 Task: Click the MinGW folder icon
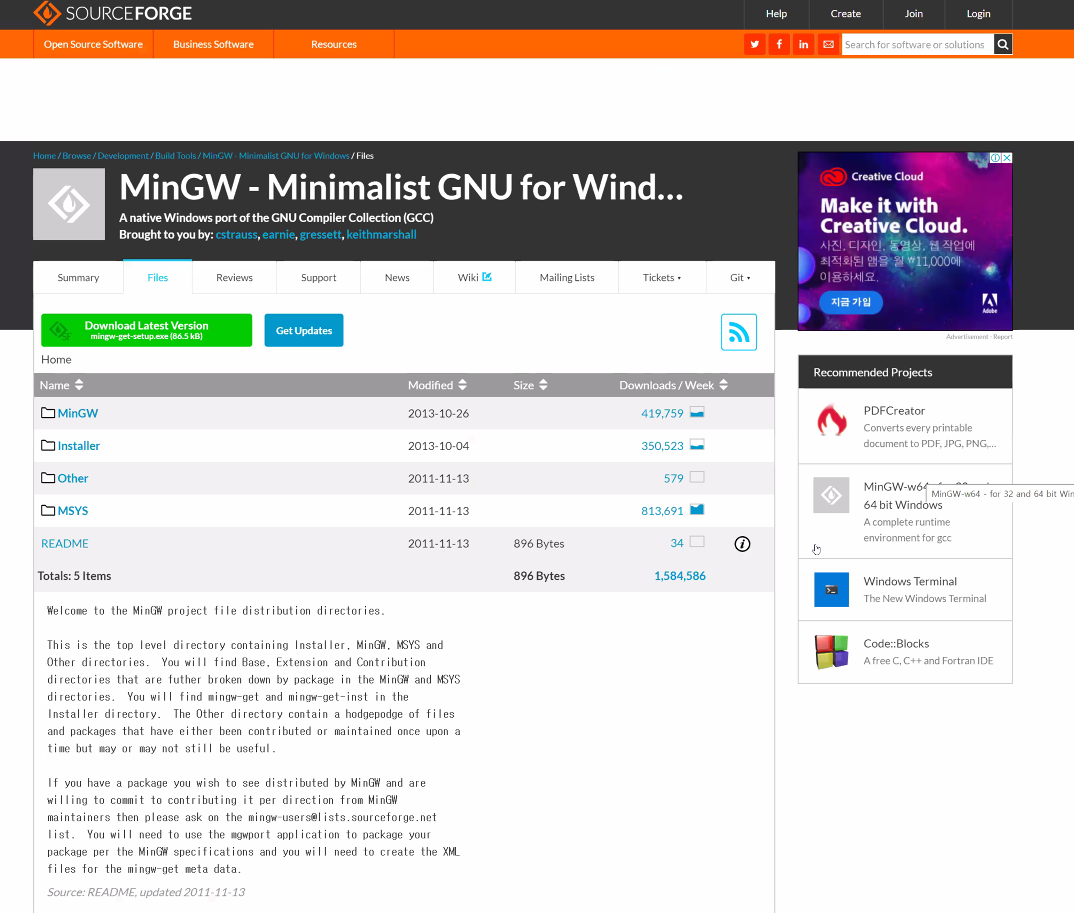click(x=48, y=413)
